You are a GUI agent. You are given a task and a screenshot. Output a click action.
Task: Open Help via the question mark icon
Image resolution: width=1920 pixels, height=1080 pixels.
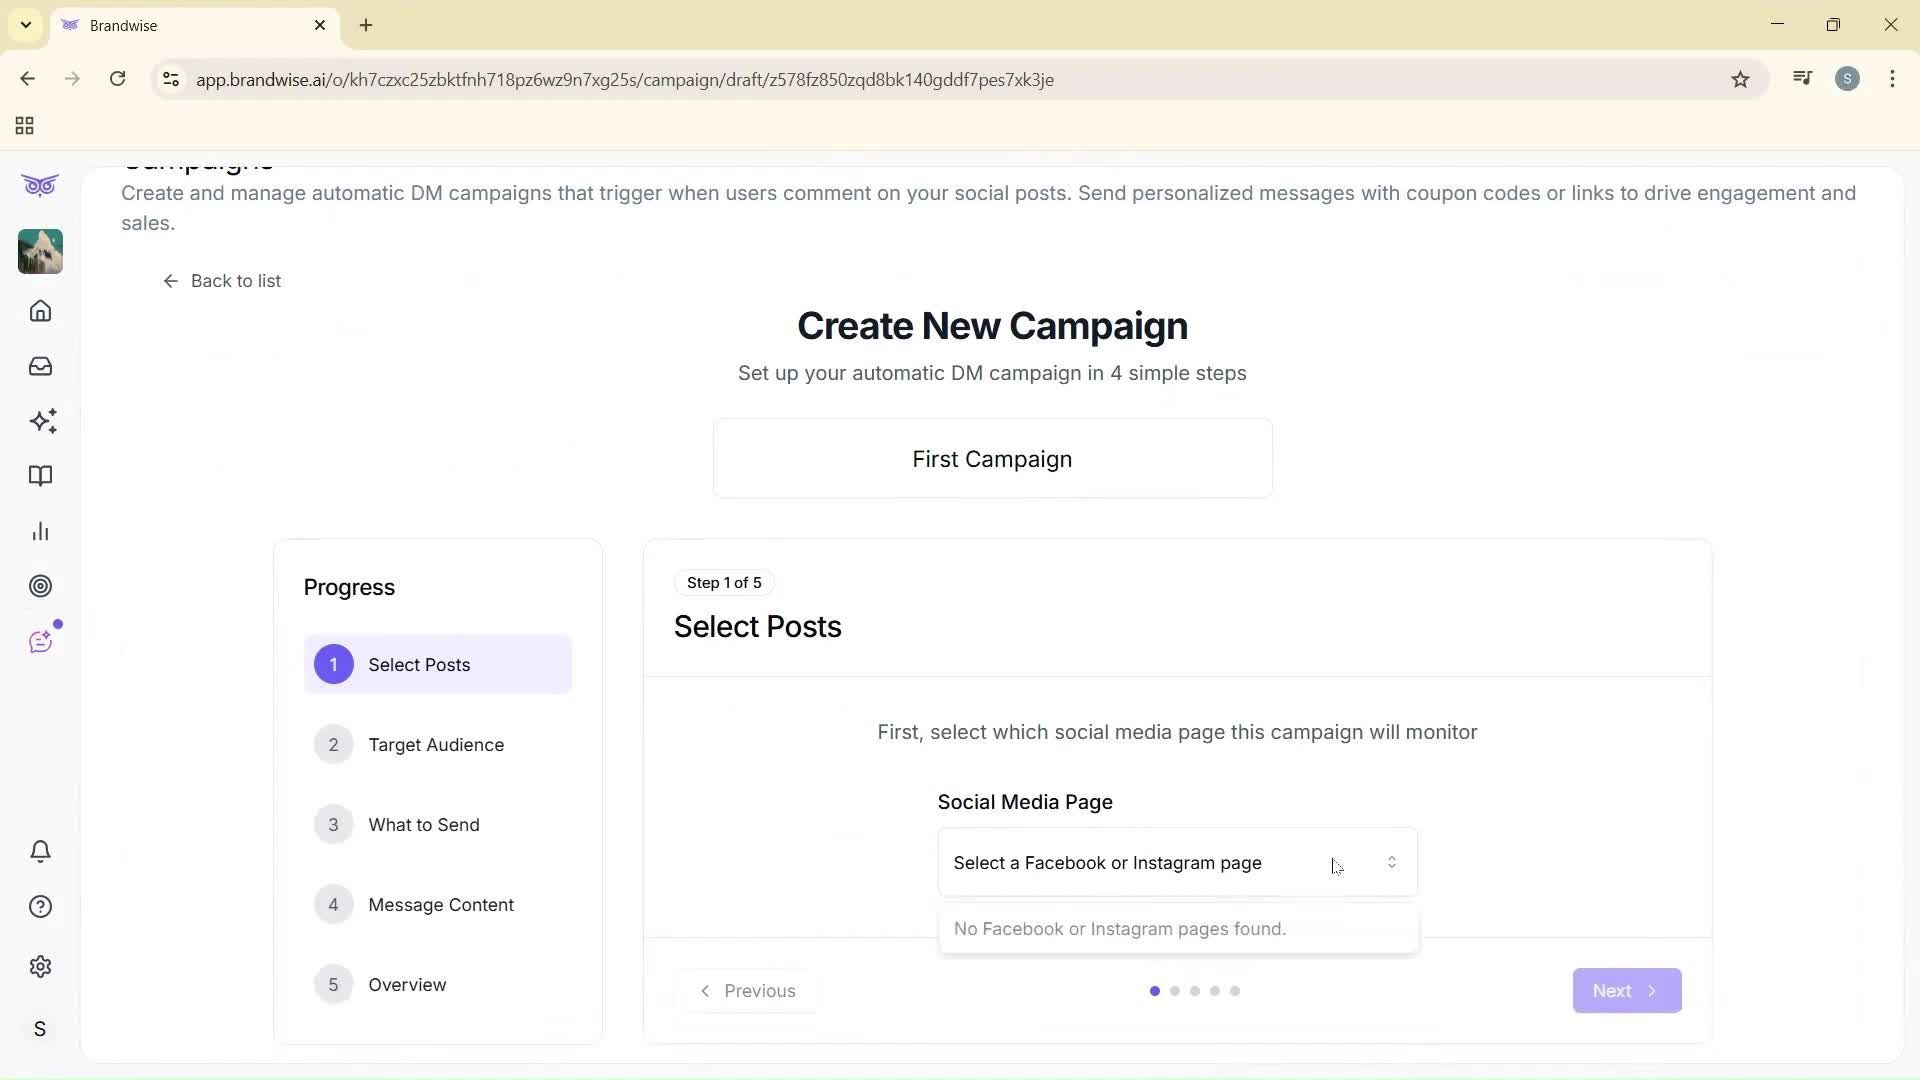click(x=40, y=906)
